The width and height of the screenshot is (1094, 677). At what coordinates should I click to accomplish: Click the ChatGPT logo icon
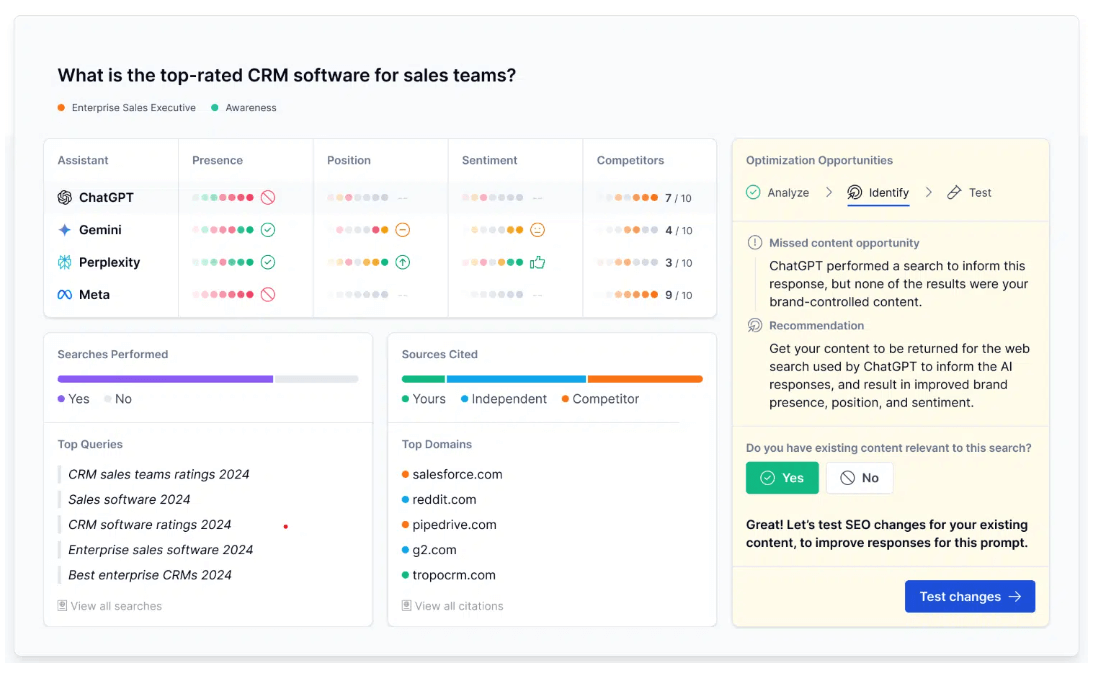point(65,198)
